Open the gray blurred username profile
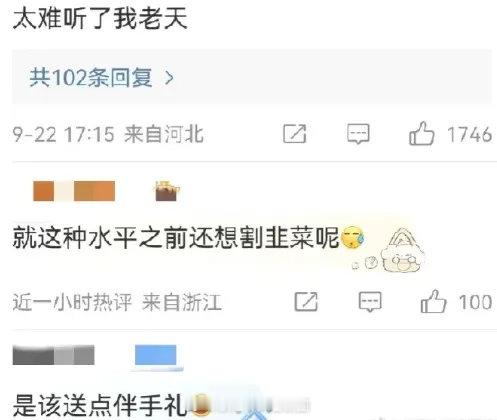 [x=53, y=355]
